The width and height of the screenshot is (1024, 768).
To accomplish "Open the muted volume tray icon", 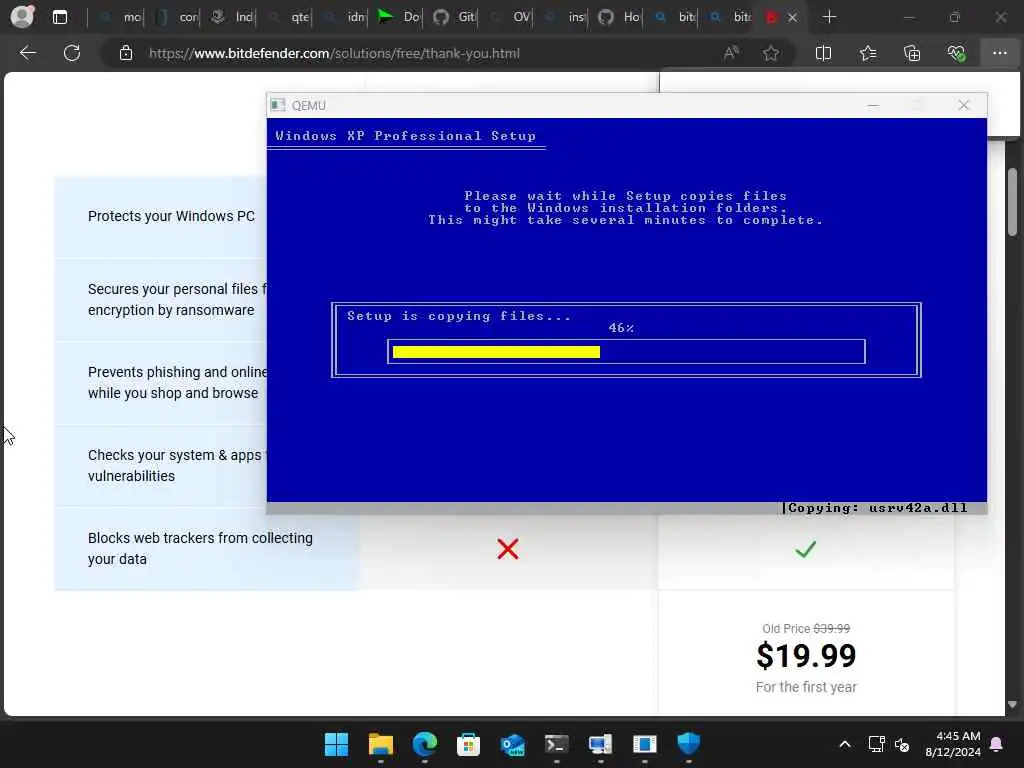I will click(x=902, y=744).
